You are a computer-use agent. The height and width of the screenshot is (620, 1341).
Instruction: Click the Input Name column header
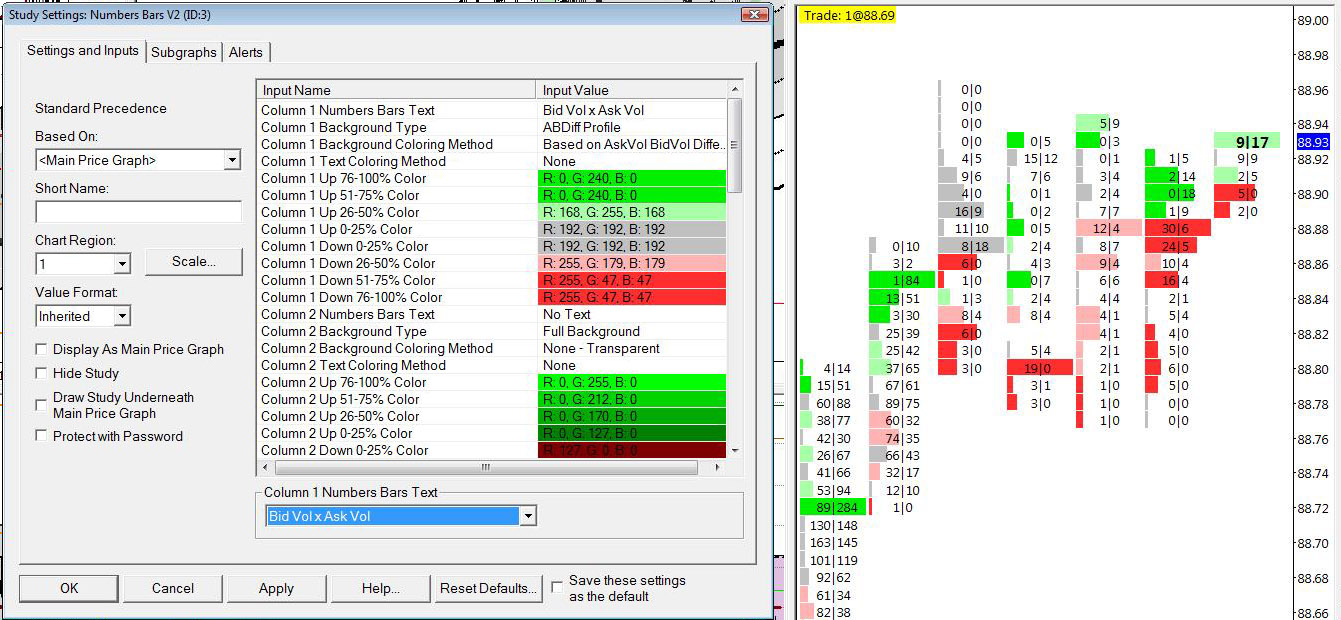[396, 90]
